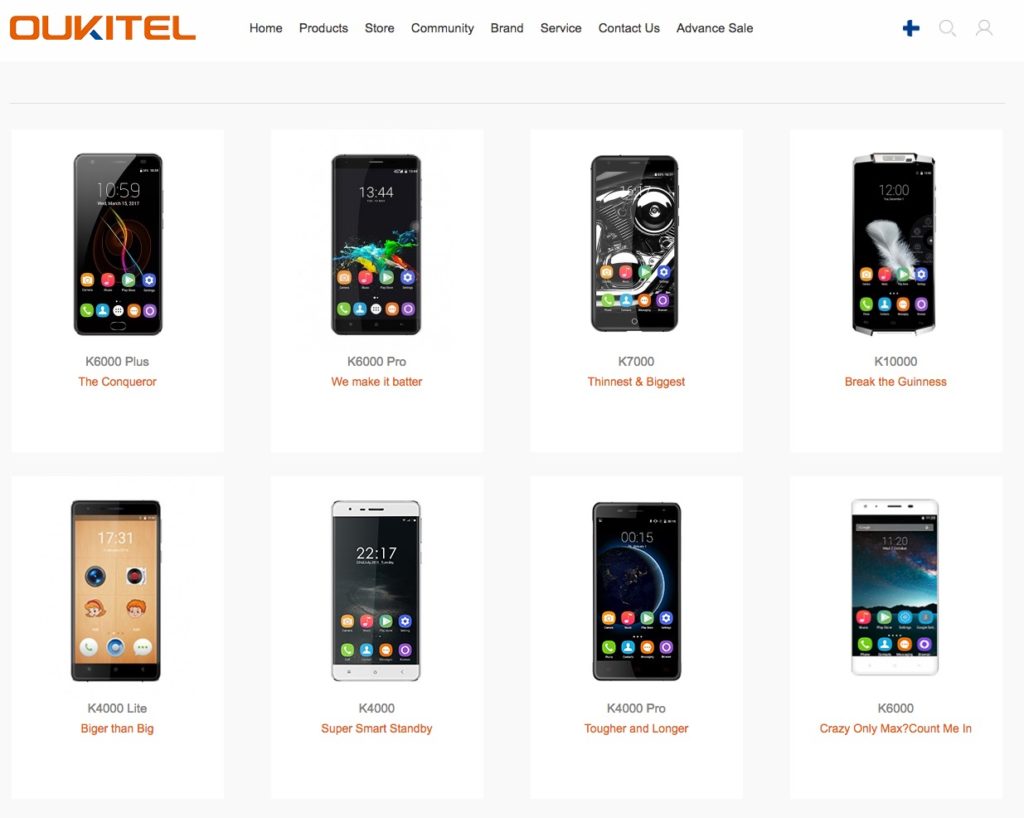Viewport: 1024px width, 818px height.
Task: Click the Thinnest & Biggest tagline
Action: 636,382
